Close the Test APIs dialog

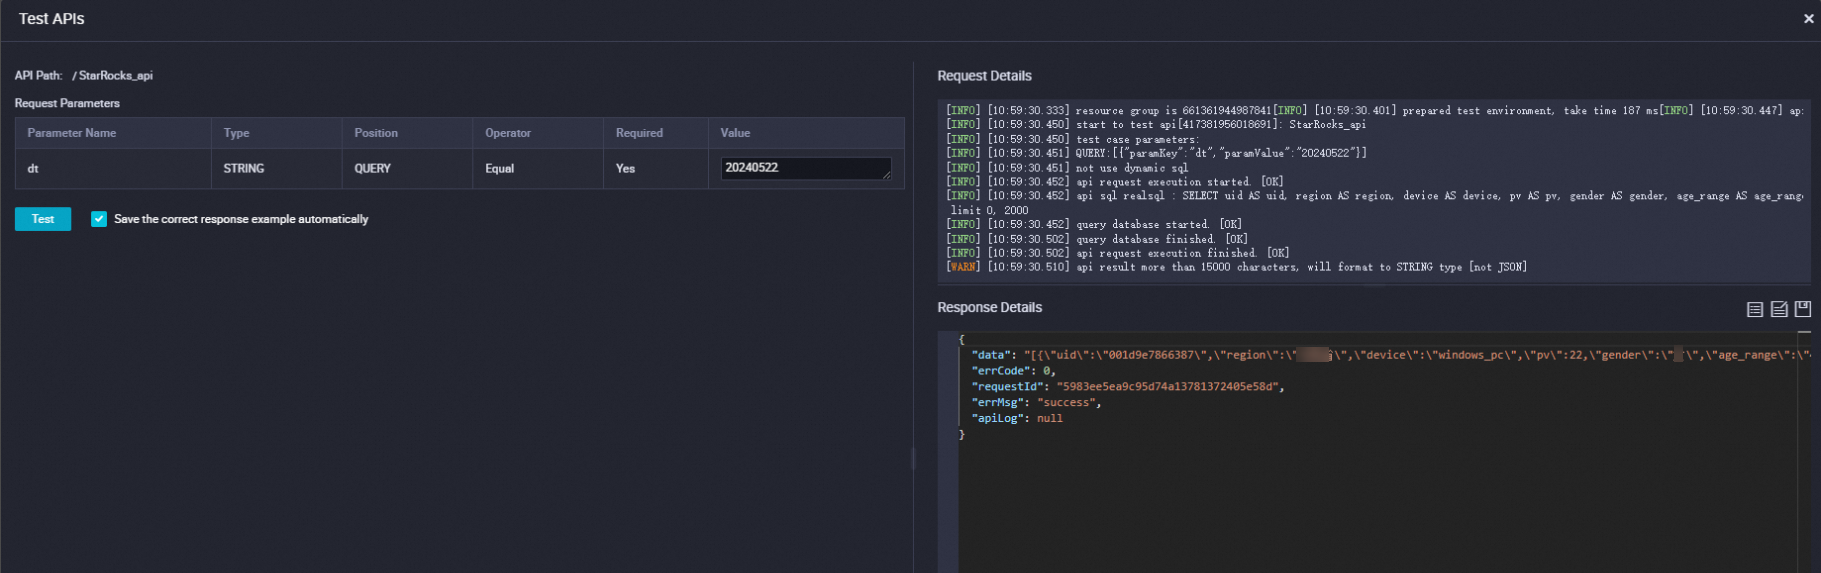click(1808, 19)
